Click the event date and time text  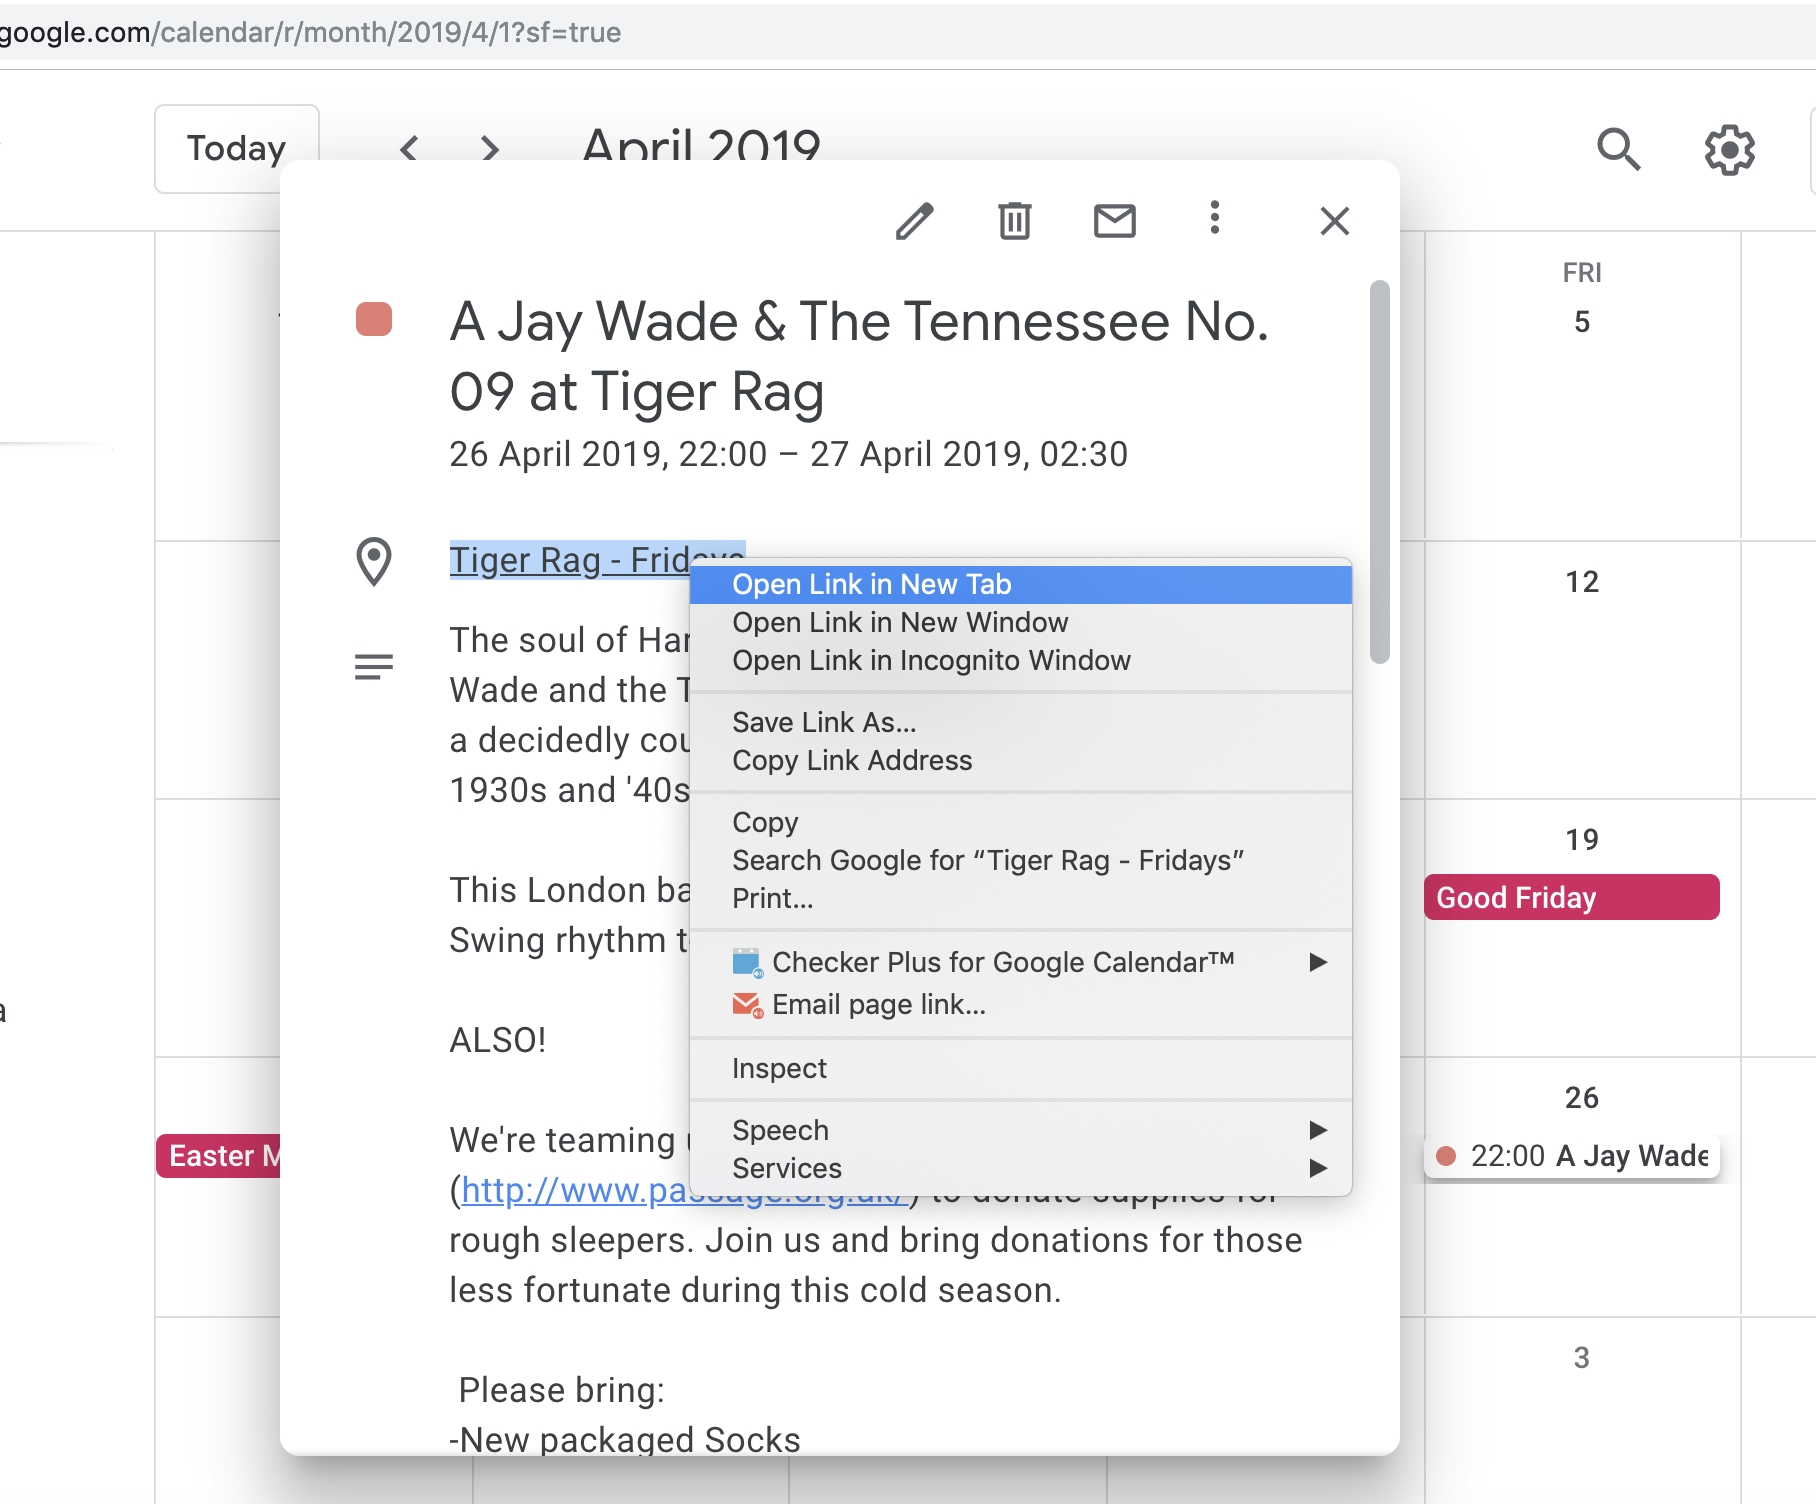click(x=788, y=454)
